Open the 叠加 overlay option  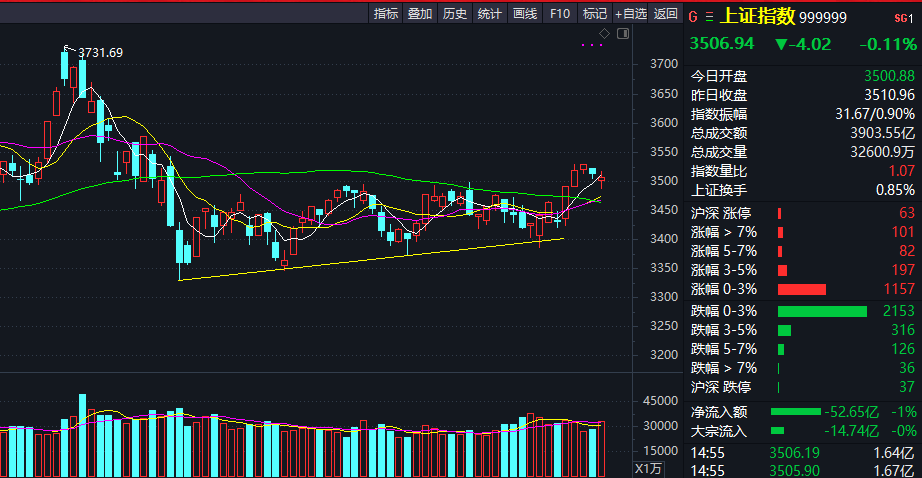[420, 13]
